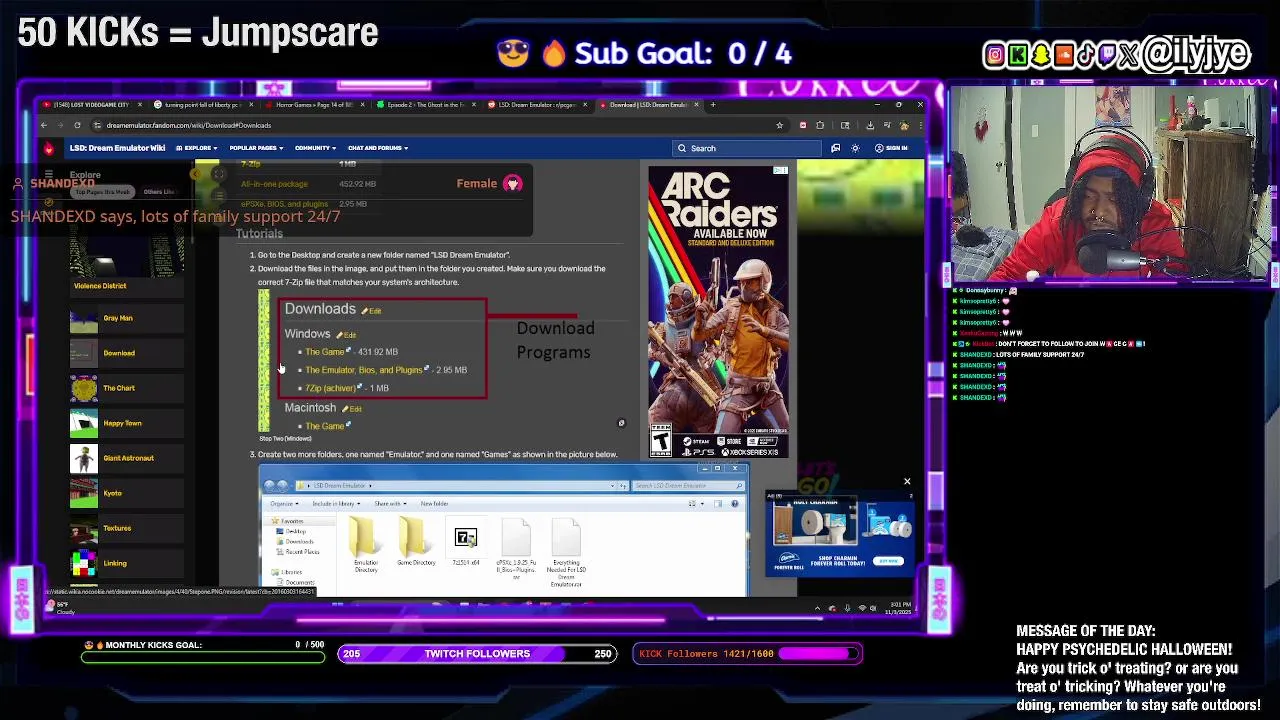Click the Windows Explorer tutorial screenshot
The height and width of the screenshot is (720, 1280).
(x=503, y=529)
